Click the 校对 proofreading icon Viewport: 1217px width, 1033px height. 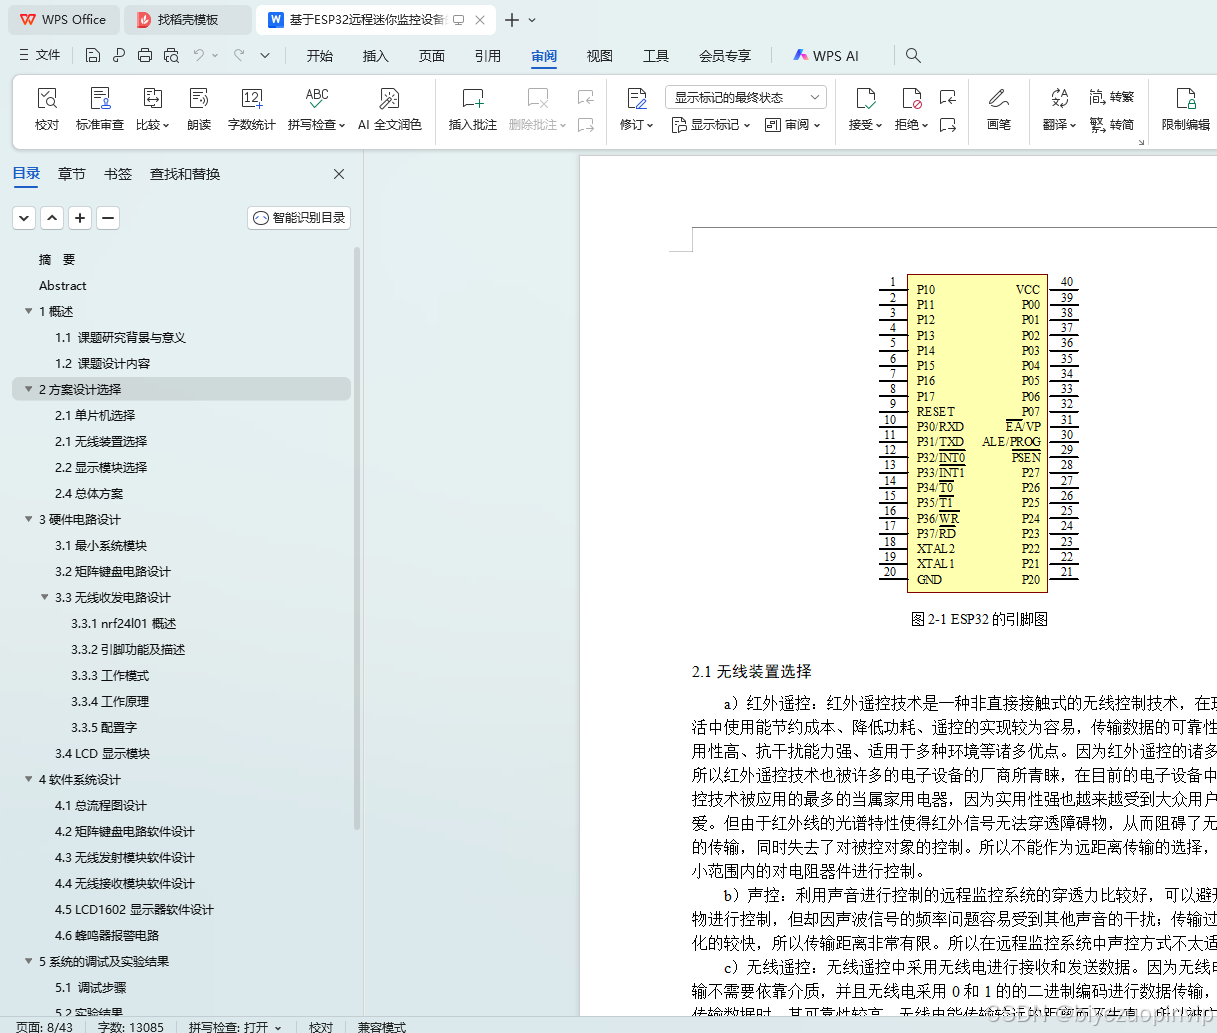click(47, 98)
